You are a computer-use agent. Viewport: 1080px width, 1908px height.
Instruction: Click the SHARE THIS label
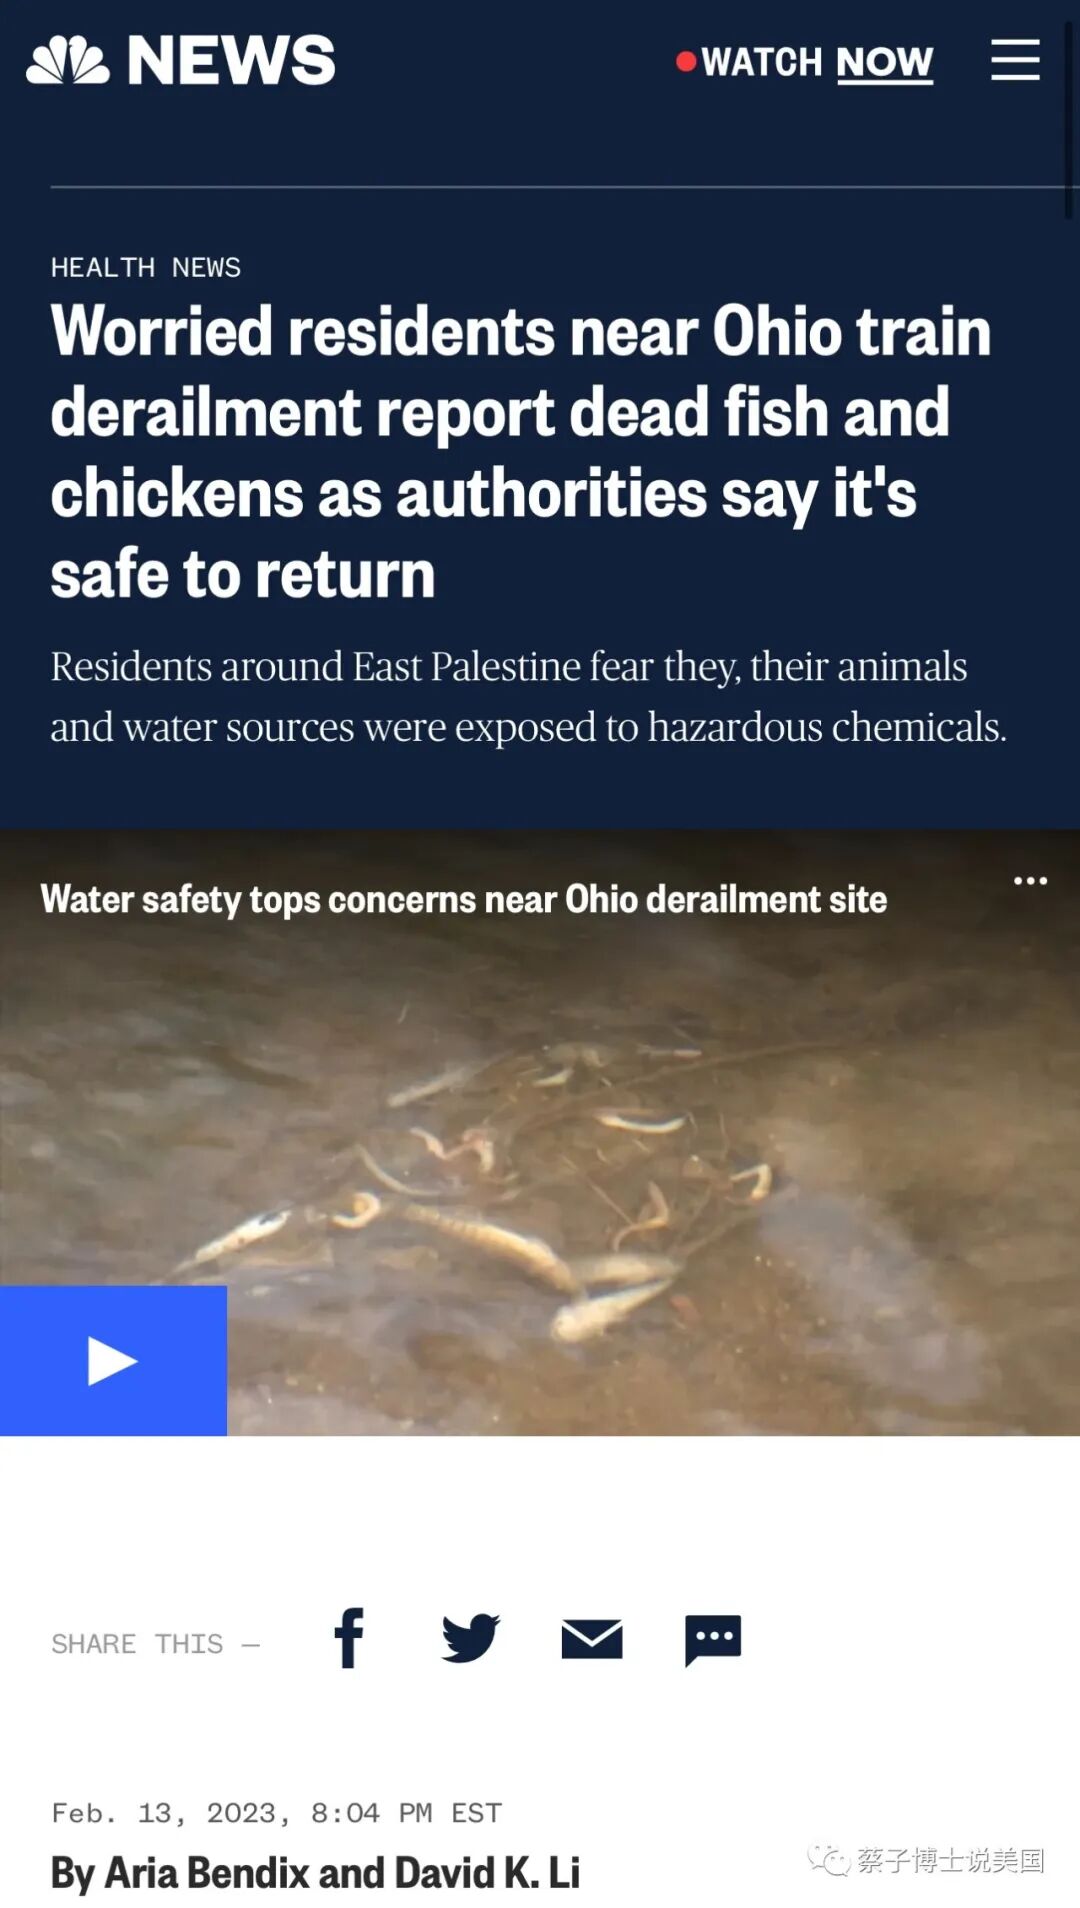137,1644
